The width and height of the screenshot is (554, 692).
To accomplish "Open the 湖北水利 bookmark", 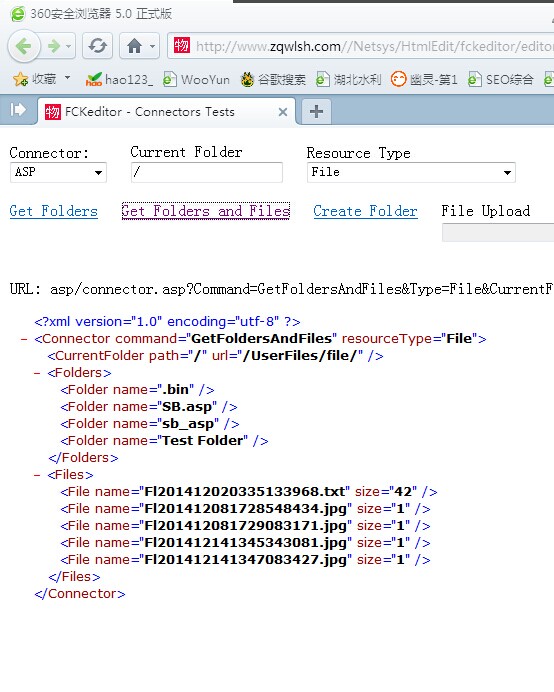I will click(x=348, y=79).
